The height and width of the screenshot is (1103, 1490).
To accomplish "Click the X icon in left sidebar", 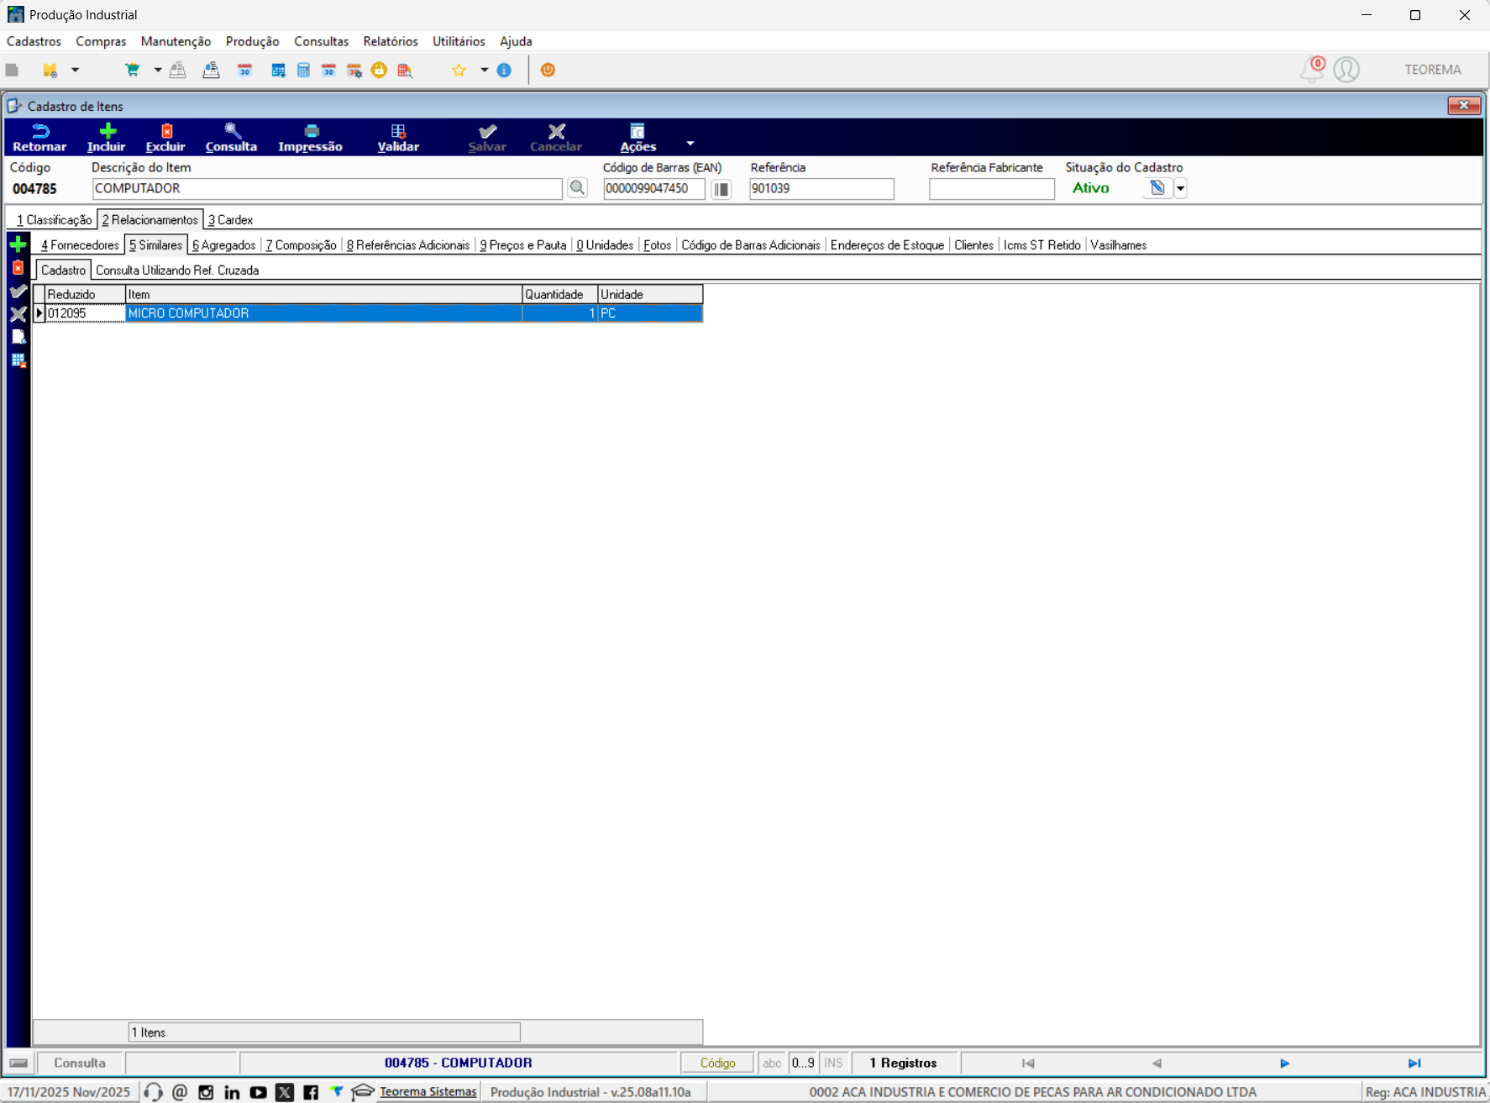I will (x=18, y=314).
